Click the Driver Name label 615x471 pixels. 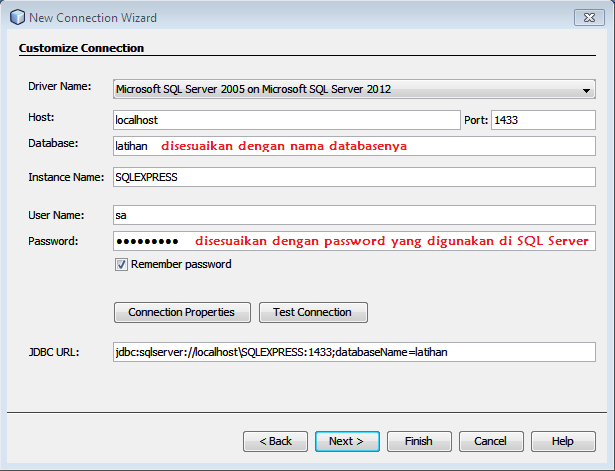pos(60,86)
